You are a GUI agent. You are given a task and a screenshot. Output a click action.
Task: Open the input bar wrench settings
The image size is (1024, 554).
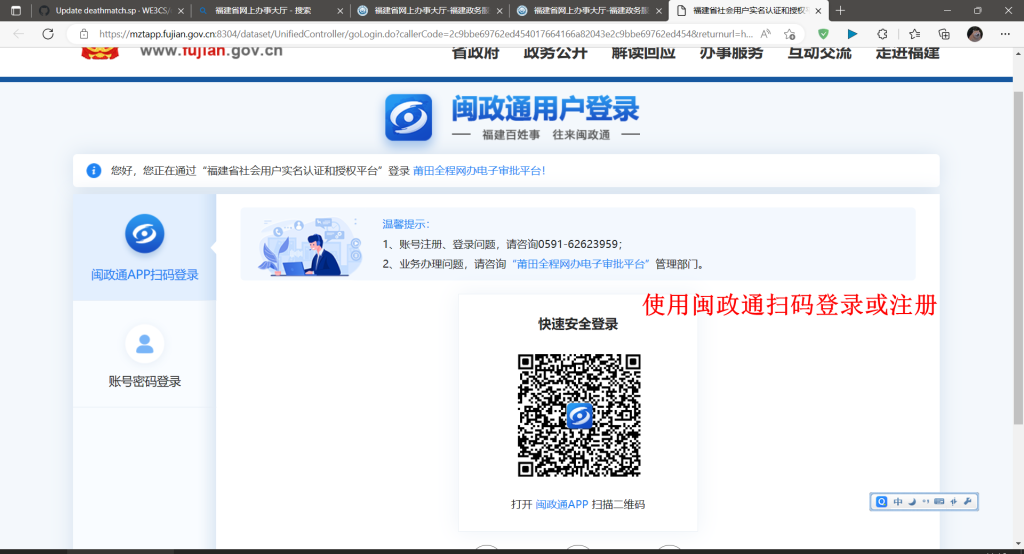tap(968, 502)
